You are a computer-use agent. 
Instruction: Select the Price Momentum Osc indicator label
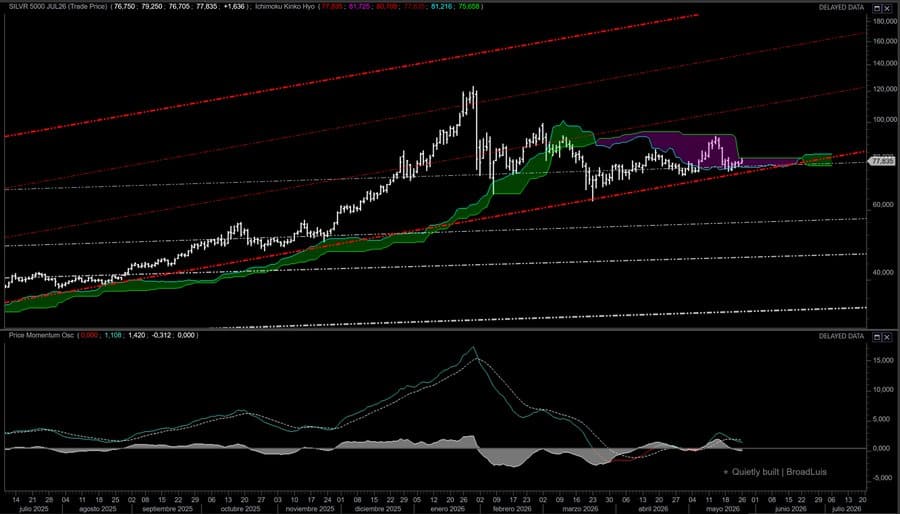(41, 335)
